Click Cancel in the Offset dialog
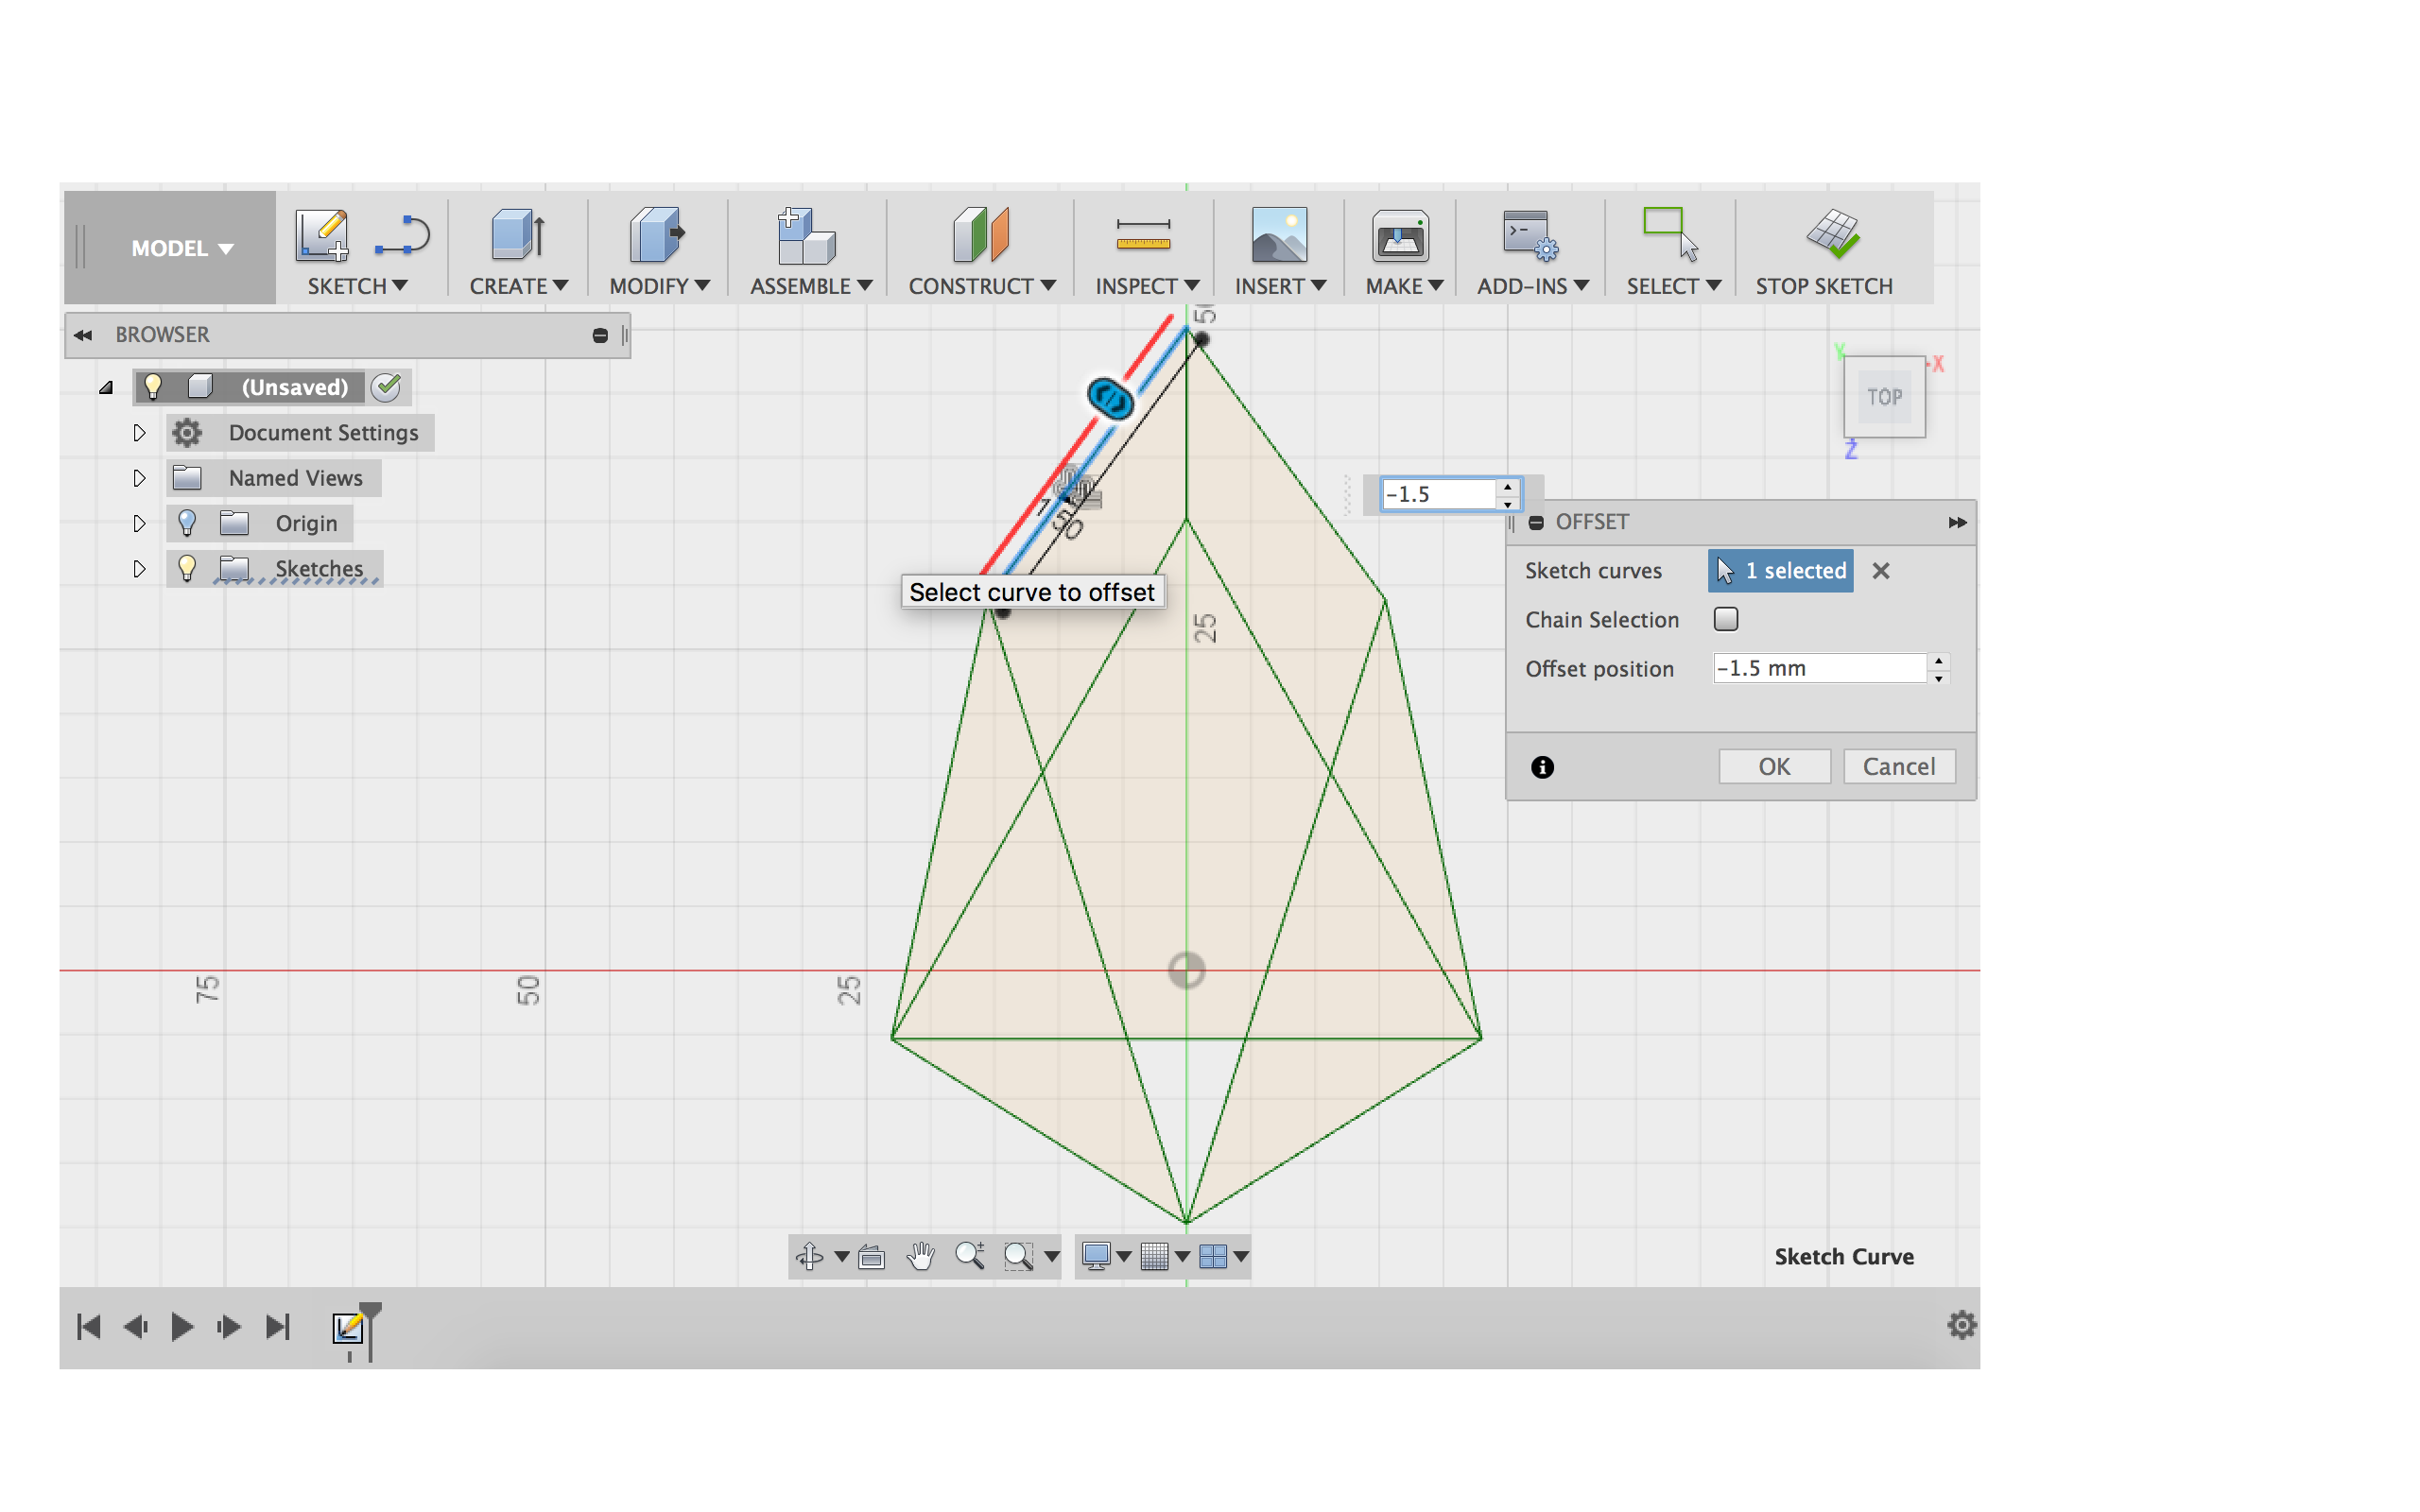Viewport: 2420px width, 1512px height. 1898,767
